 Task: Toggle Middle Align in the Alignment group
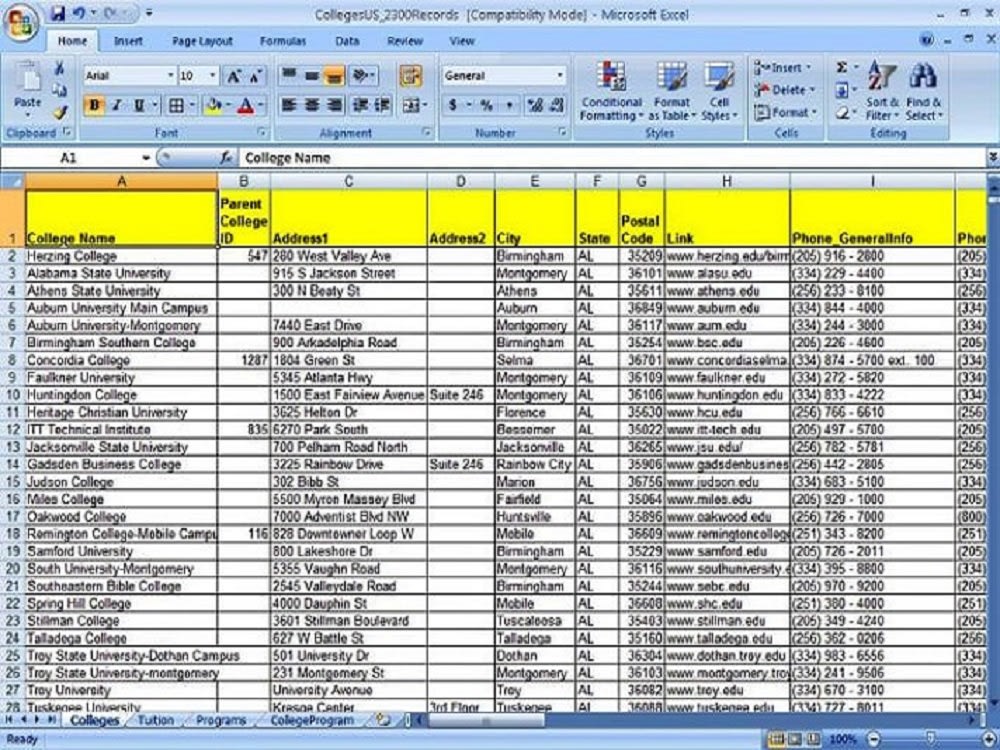point(312,76)
